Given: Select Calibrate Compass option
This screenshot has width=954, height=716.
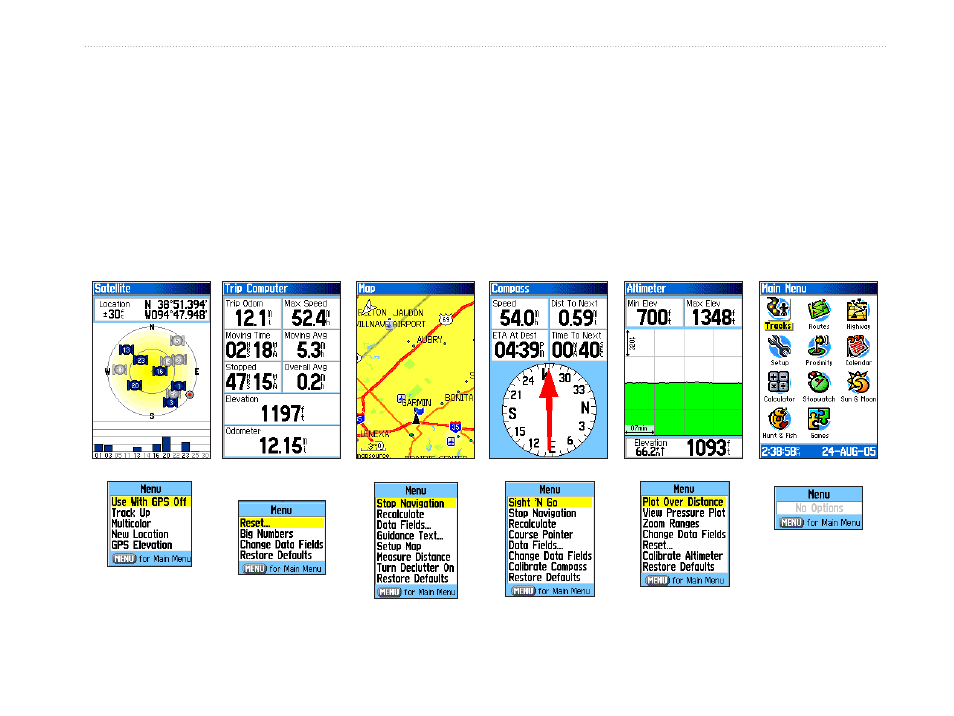Looking at the screenshot, I should pyautogui.click(x=550, y=566).
